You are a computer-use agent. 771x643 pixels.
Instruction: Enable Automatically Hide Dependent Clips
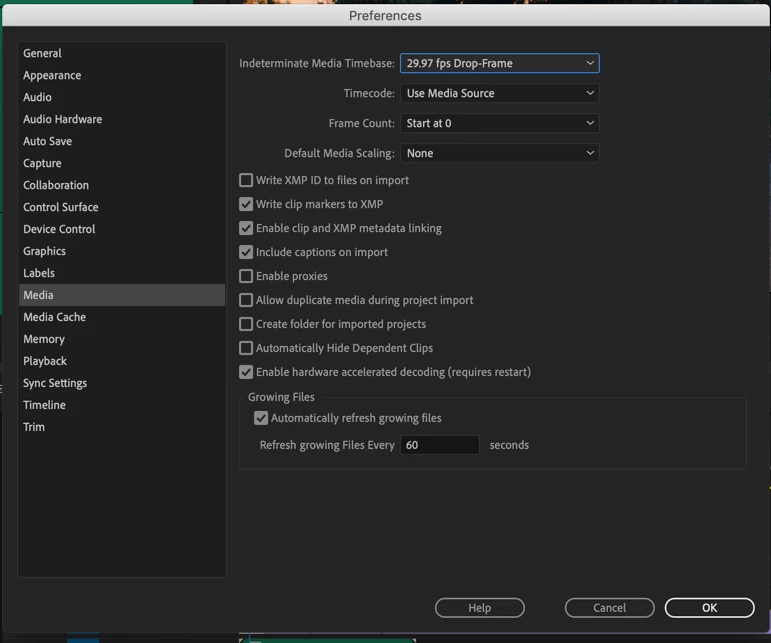pyautogui.click(x=246, y=348)
